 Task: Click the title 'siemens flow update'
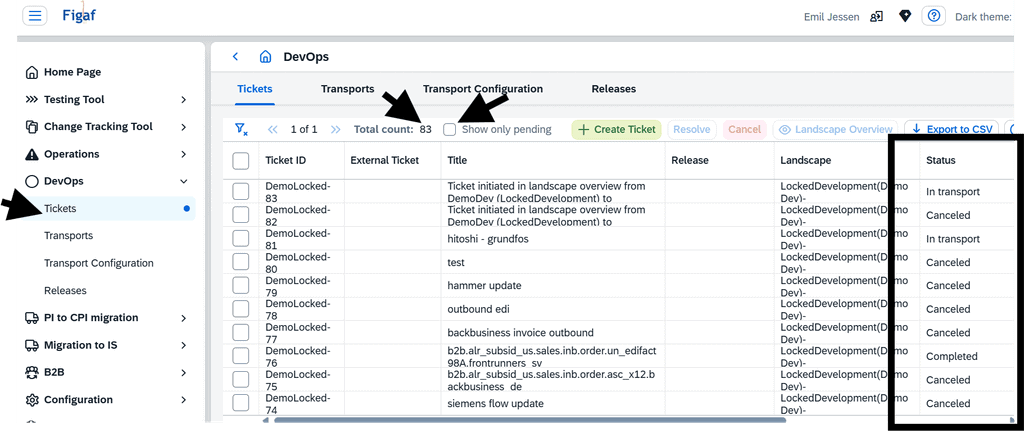coord(495,404)
